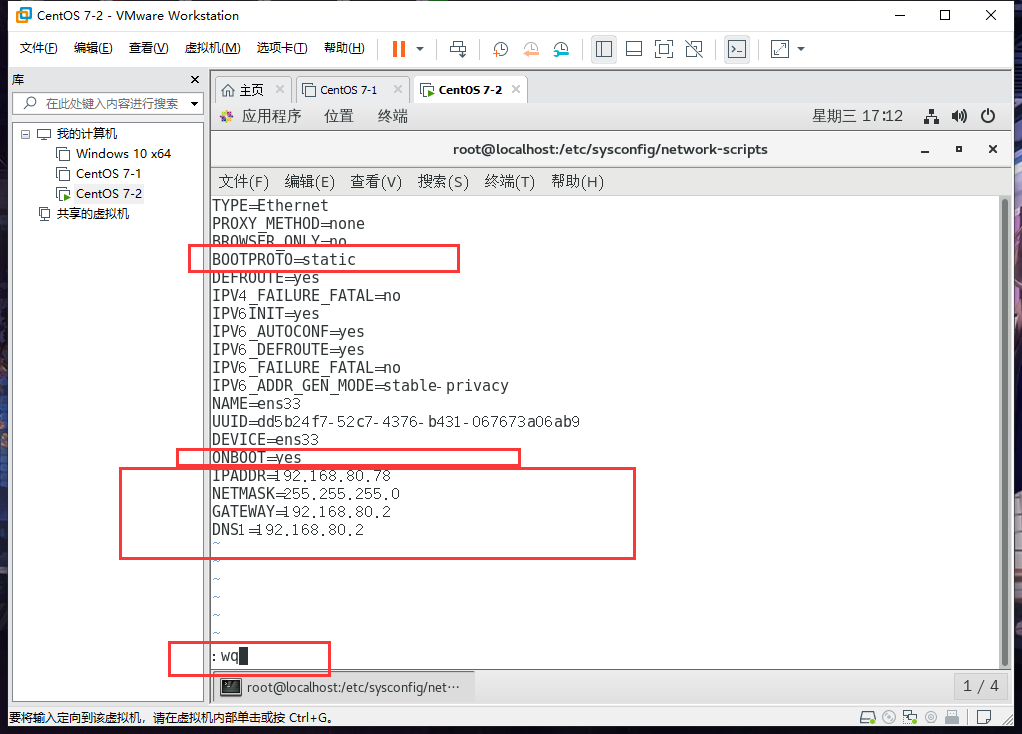Close the terminal window
Viewport: 1022px width, 734px height.
pyautogui.click(x=993, y=149)
